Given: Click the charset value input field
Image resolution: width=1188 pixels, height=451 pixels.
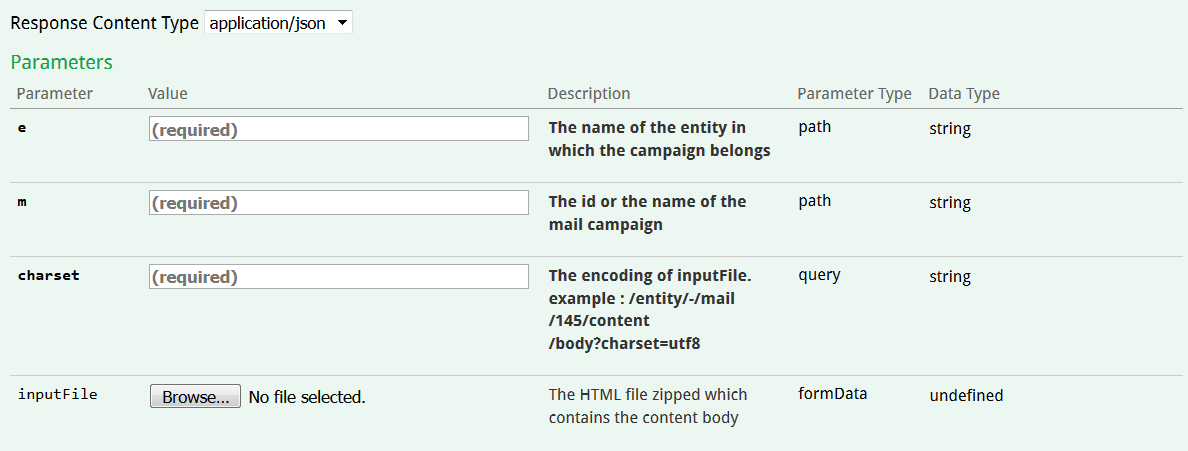Looking at the screenshot, I should click(x=338, y=277).
